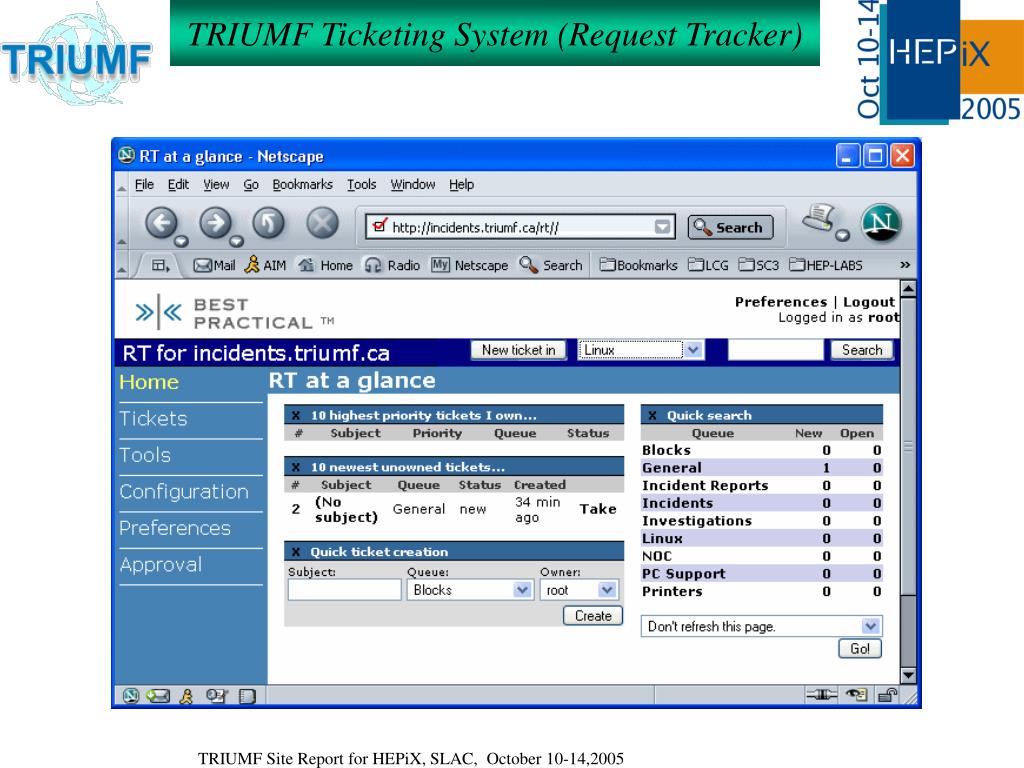Open the Window menu

coord(413,185)
